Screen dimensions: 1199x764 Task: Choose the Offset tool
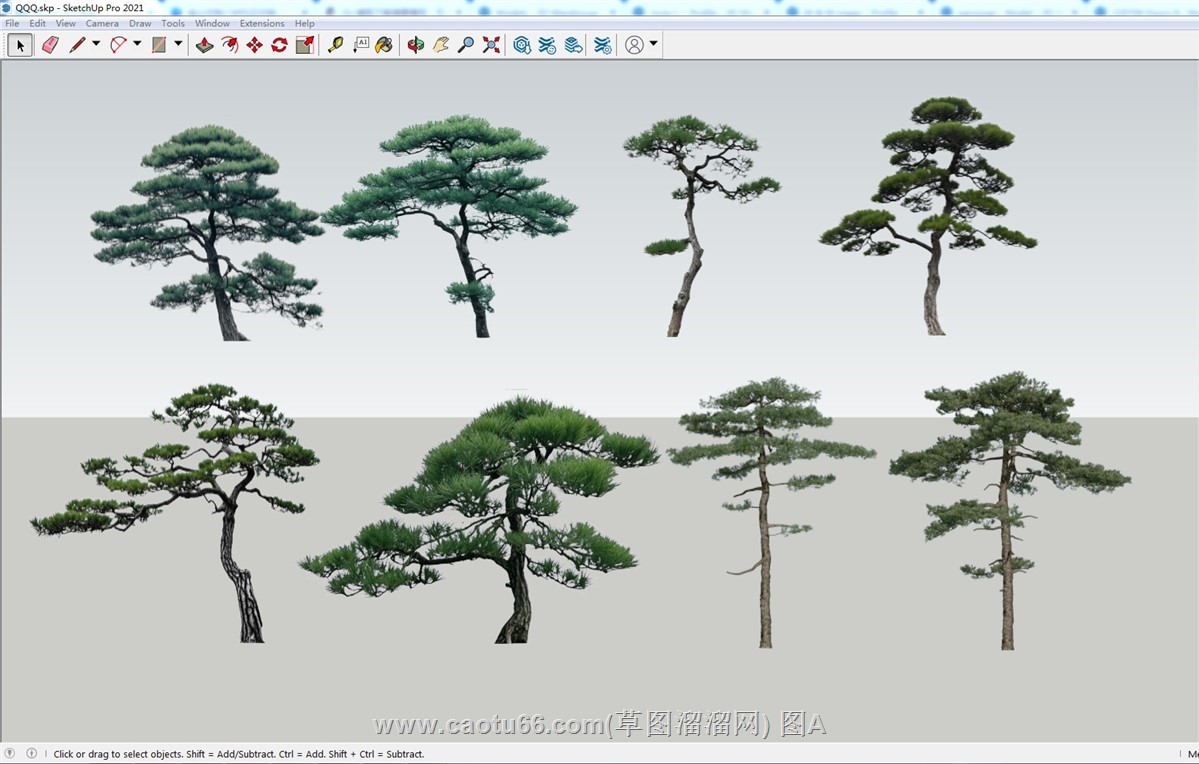229,45
